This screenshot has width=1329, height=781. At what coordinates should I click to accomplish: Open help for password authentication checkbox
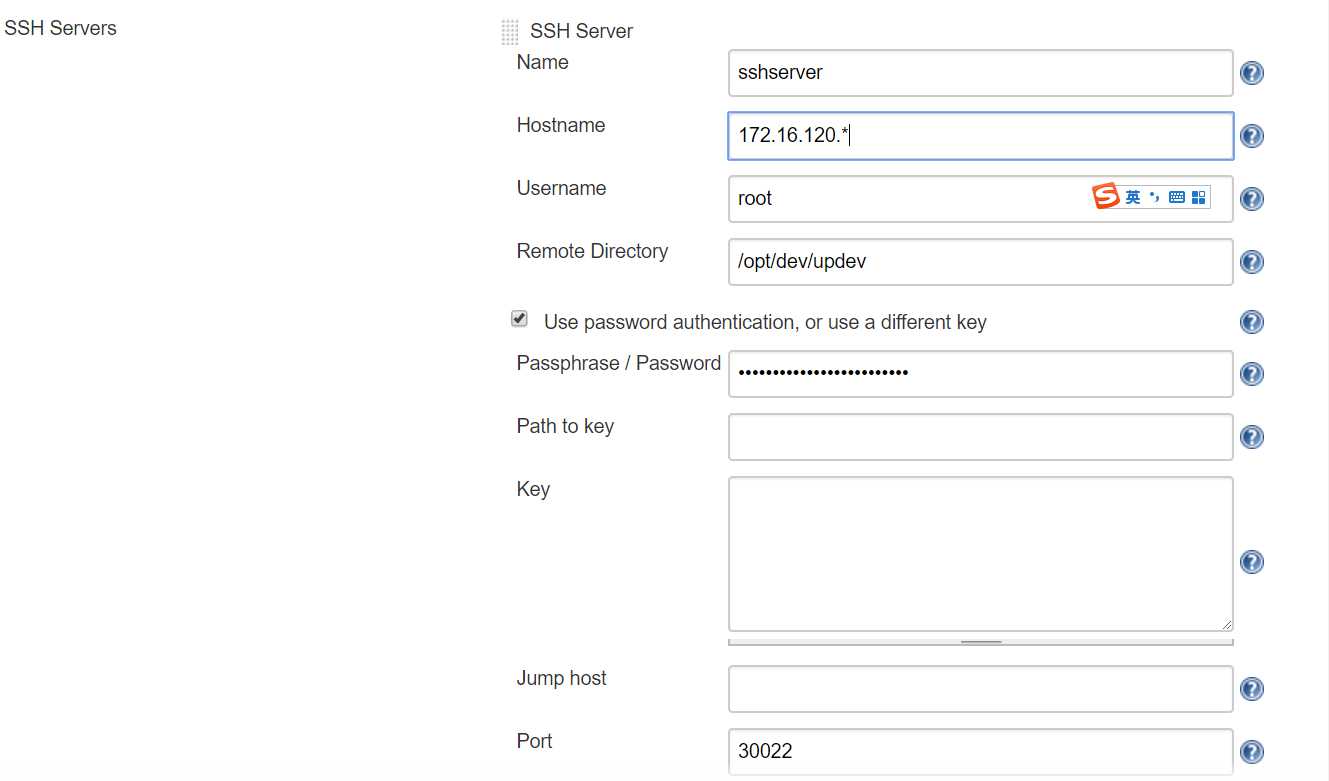[x=1251, y=322]
